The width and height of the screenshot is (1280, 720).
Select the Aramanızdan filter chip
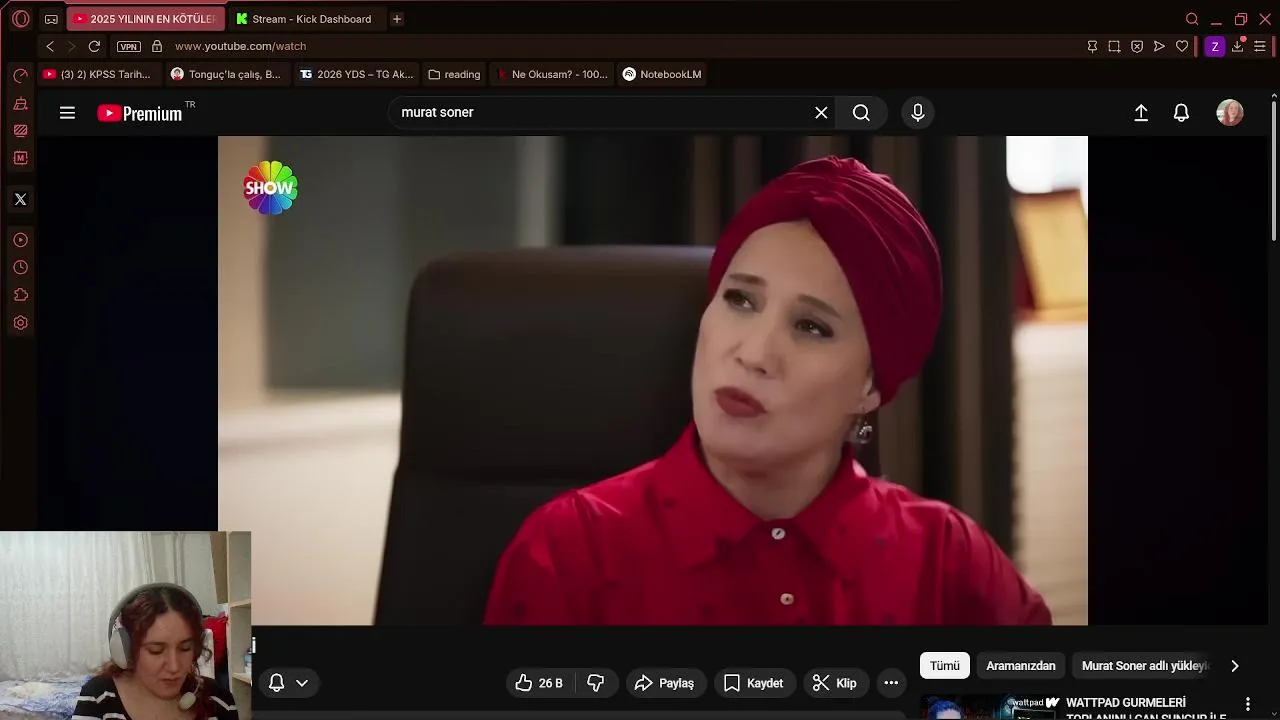1021,666
